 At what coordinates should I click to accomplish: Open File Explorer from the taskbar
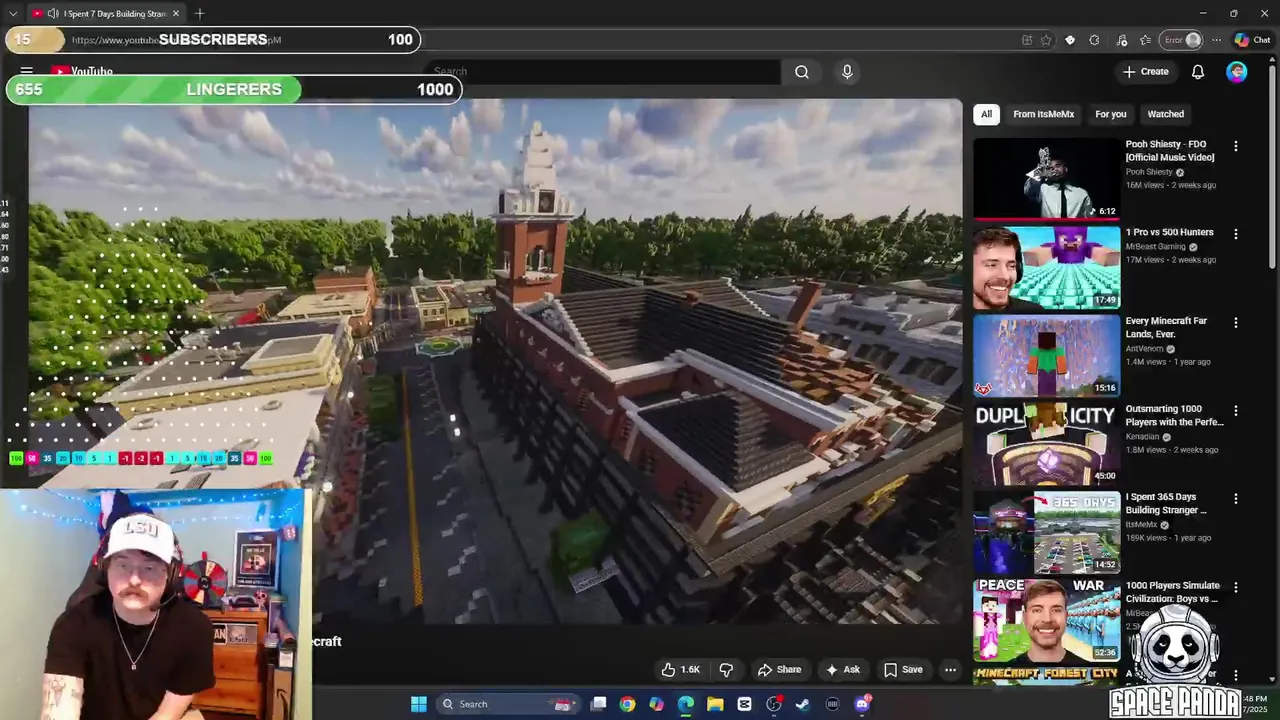(715, 704)
